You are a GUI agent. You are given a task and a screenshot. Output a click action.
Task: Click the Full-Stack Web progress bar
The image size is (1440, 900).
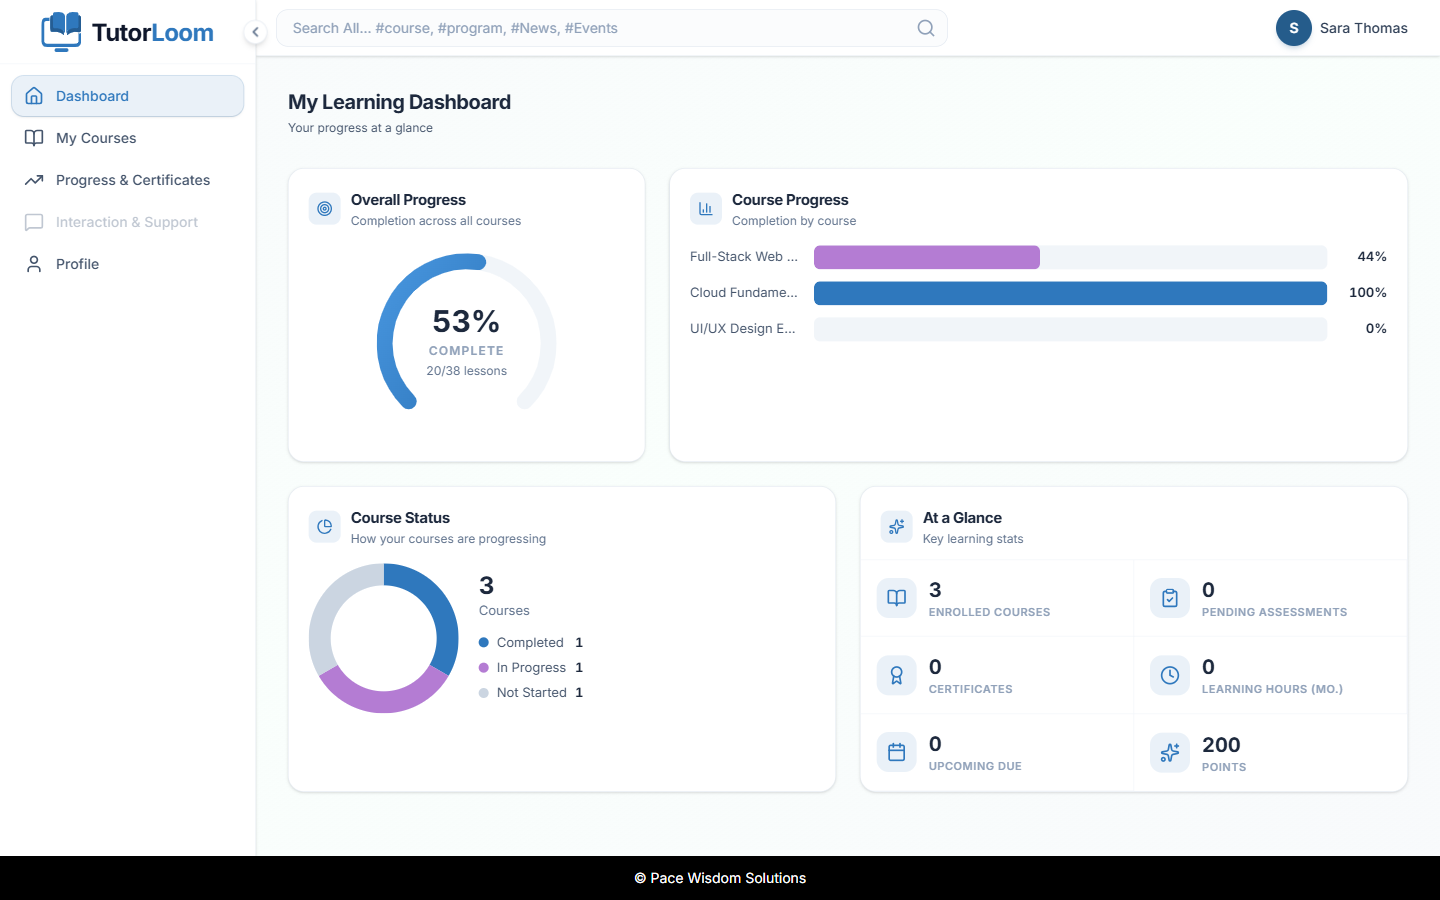(x=1070, y=257)
